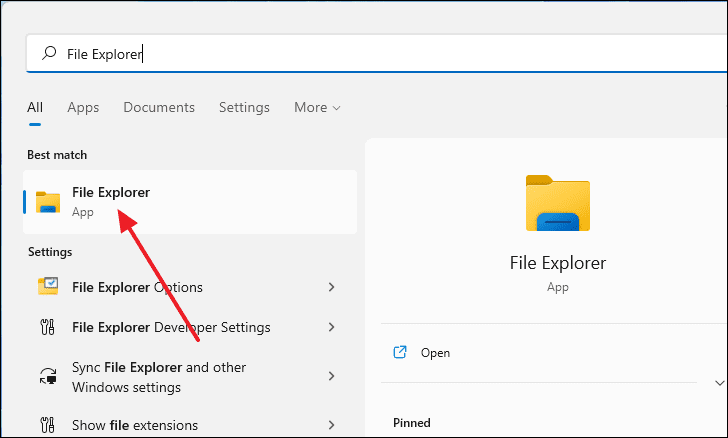Expand the File Explorer Options chevron
The width and height of the screenshot is (728, 438).
point(331,287)
